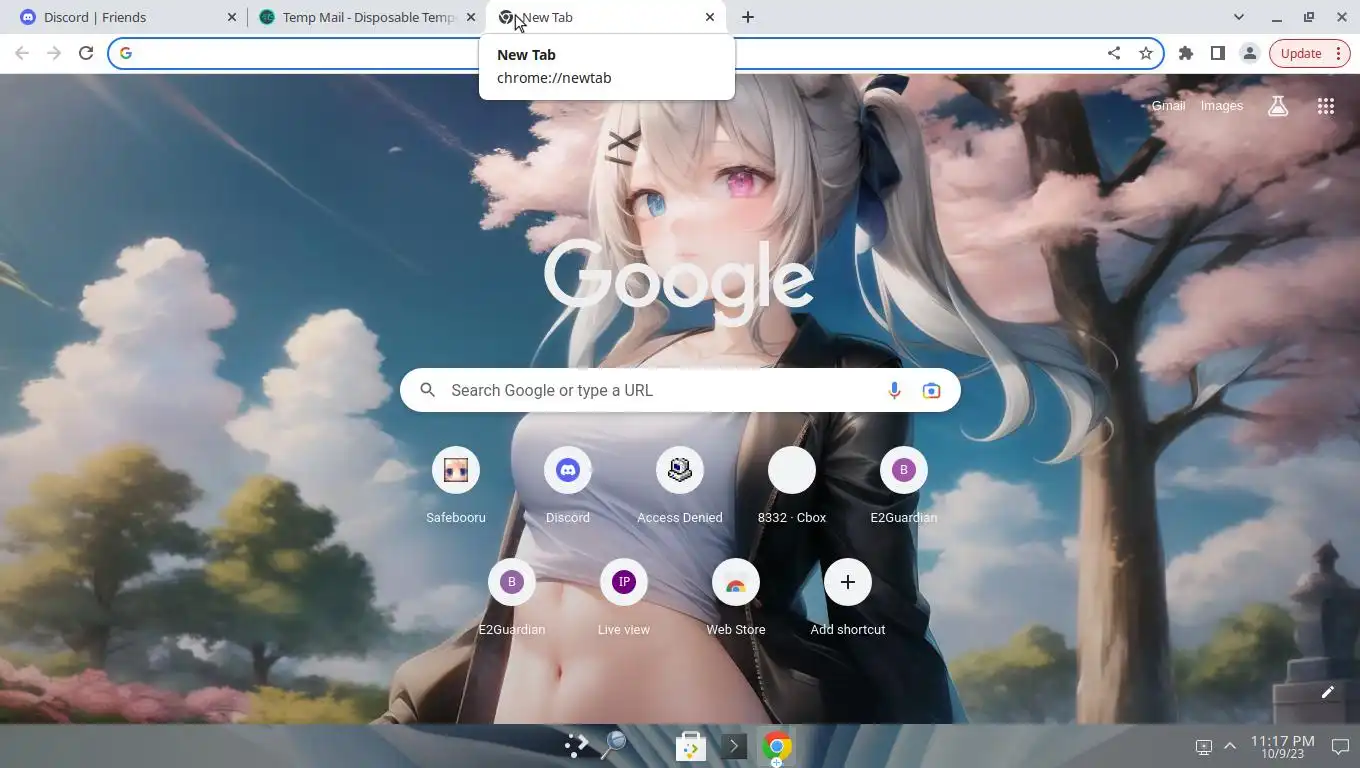Open Google Chrome from the taskbar
Viewport: 1360px width, 768px height.
[777, 746]
